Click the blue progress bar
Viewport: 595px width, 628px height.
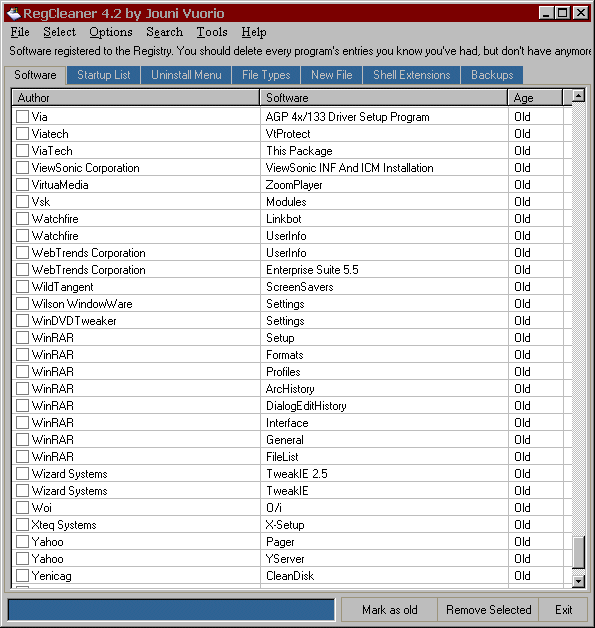click(171, 610)
